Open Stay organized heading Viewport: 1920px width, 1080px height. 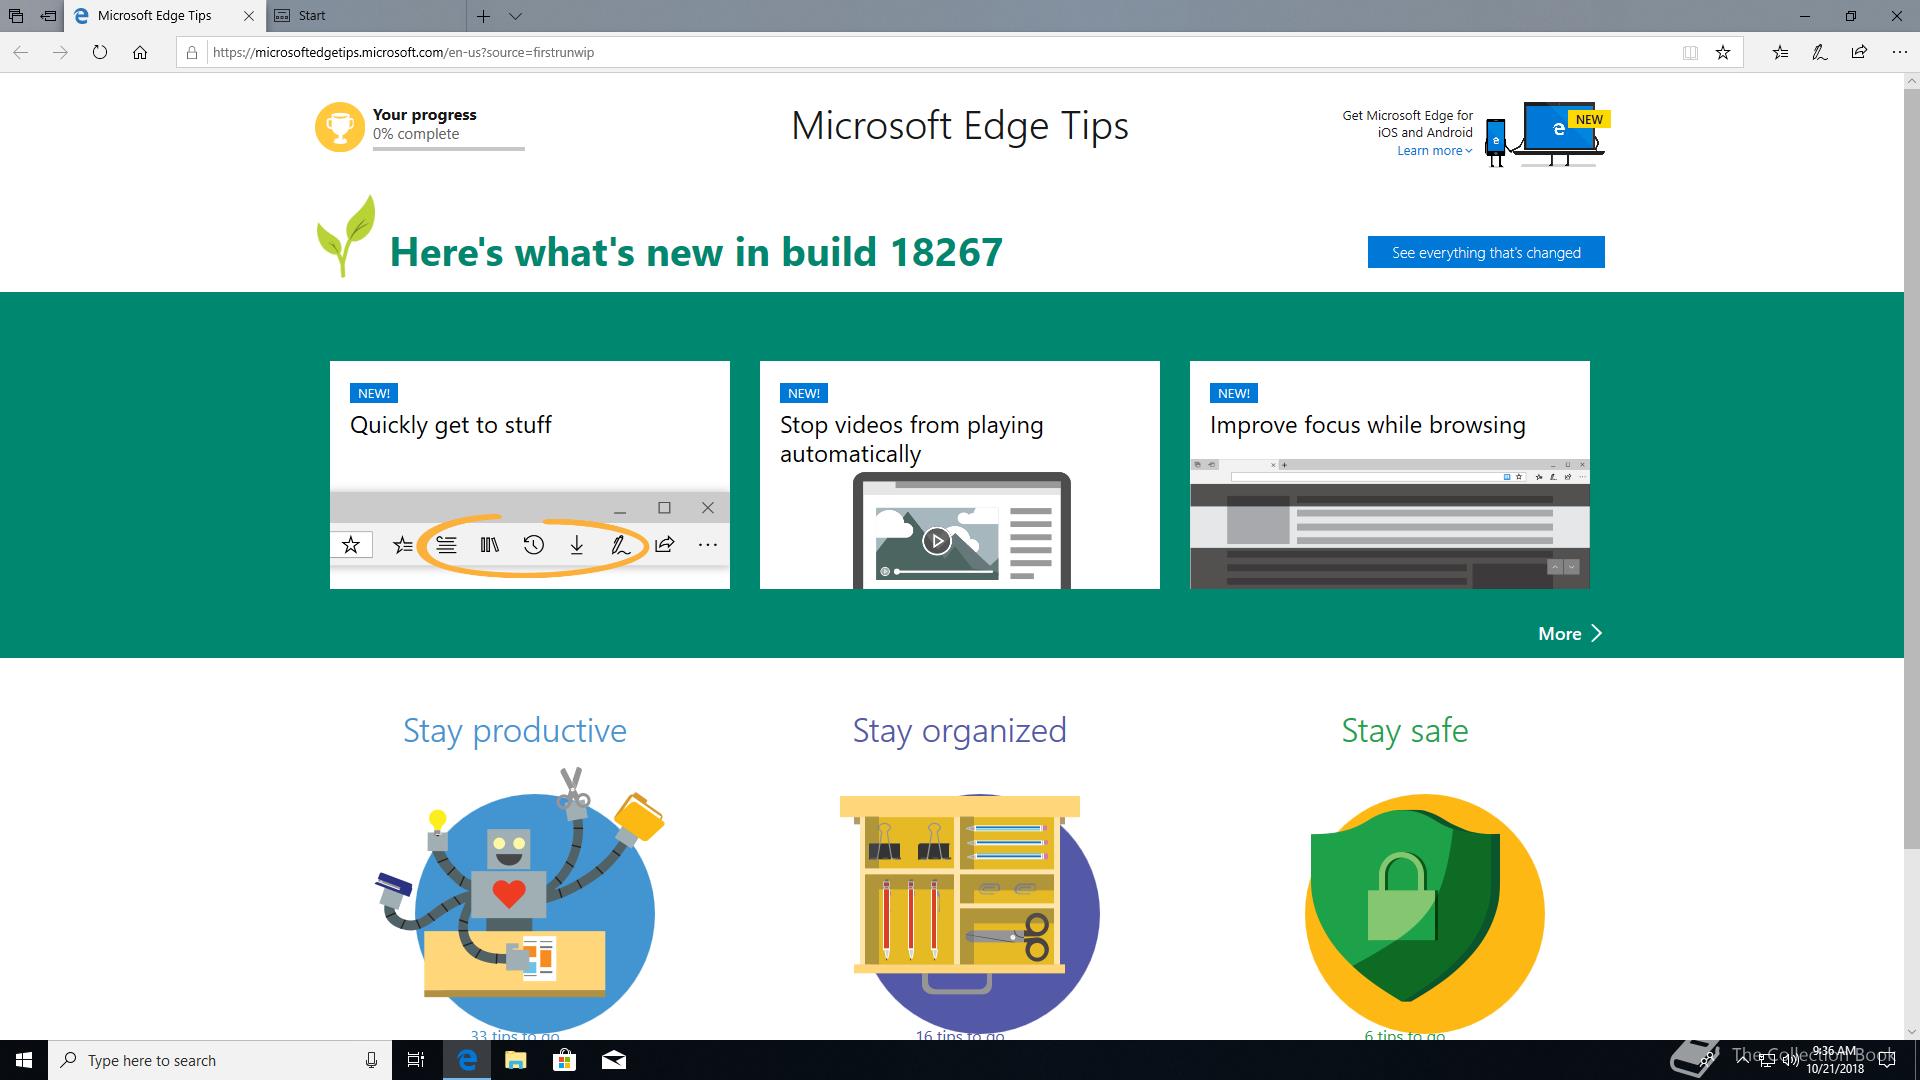(960, 731)
